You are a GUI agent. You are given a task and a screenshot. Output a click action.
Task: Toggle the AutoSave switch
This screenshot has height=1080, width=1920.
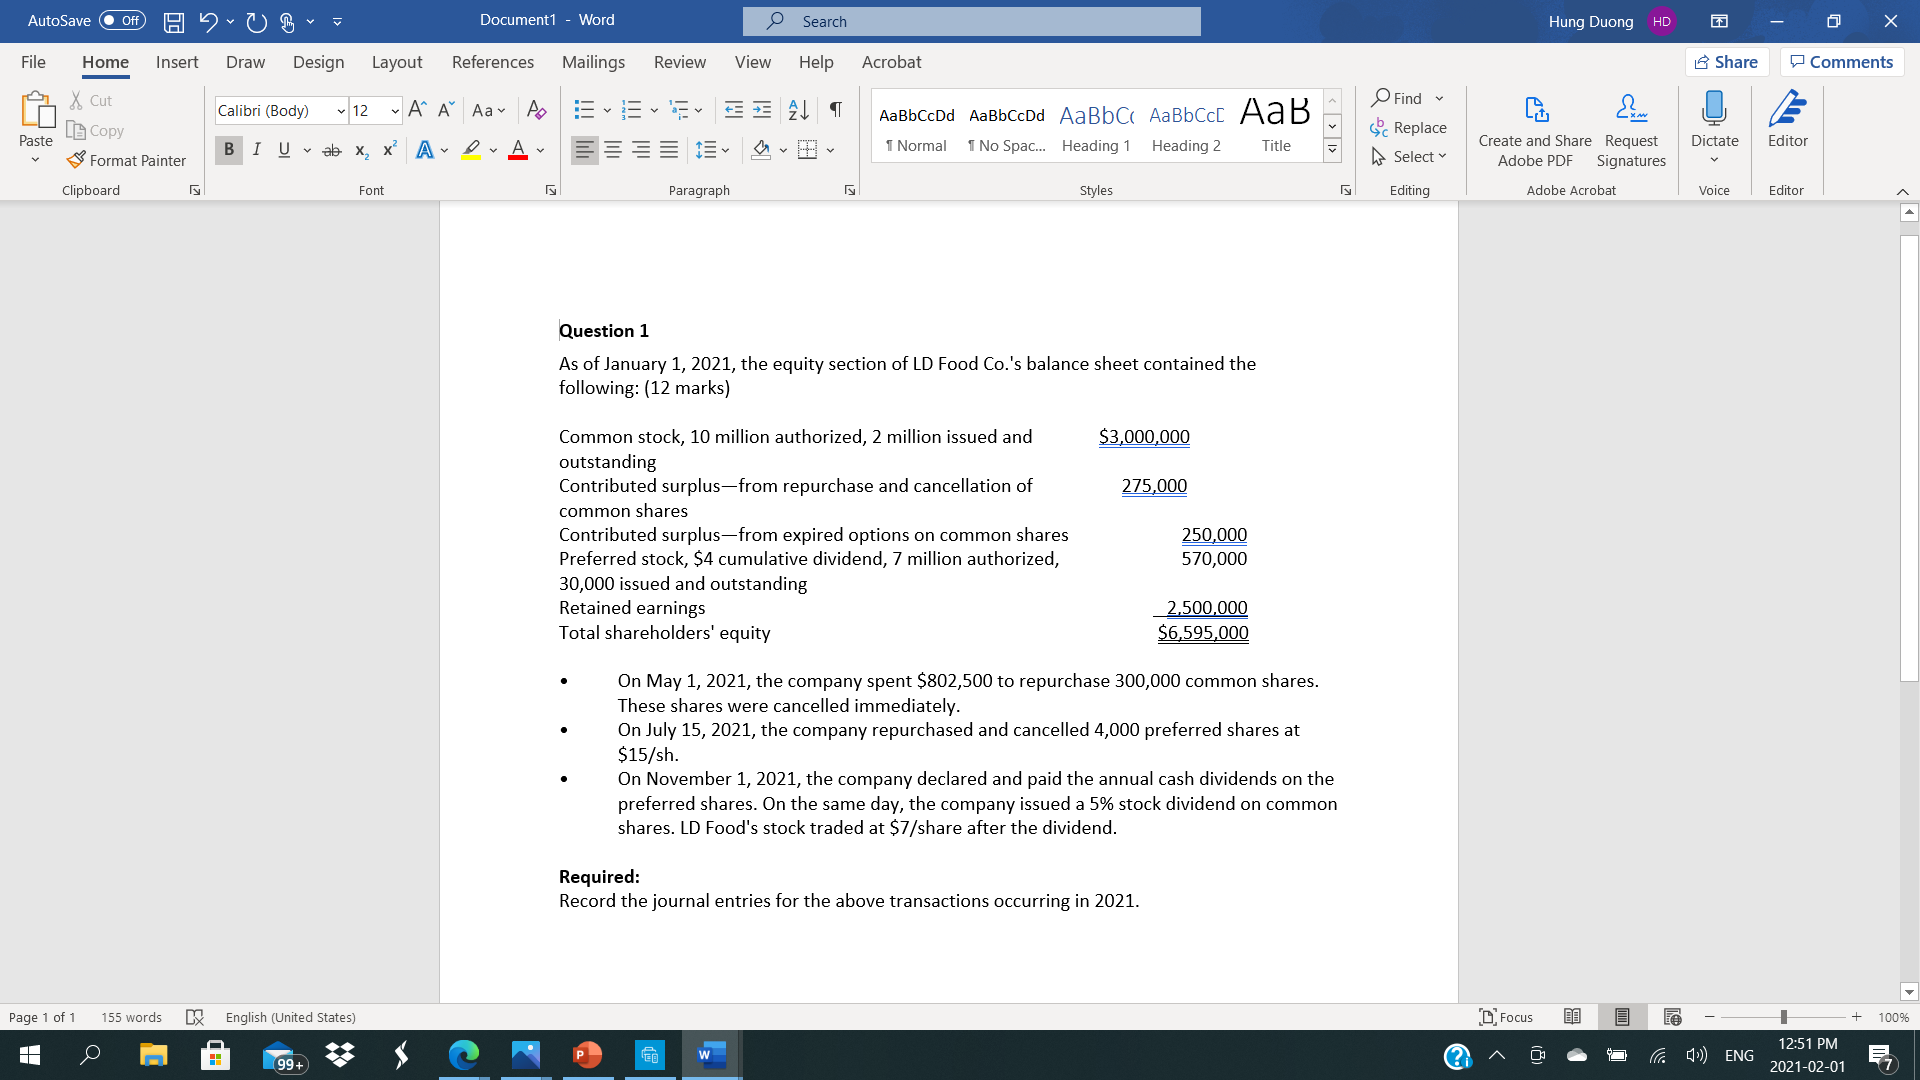click(x=122, y=21)
